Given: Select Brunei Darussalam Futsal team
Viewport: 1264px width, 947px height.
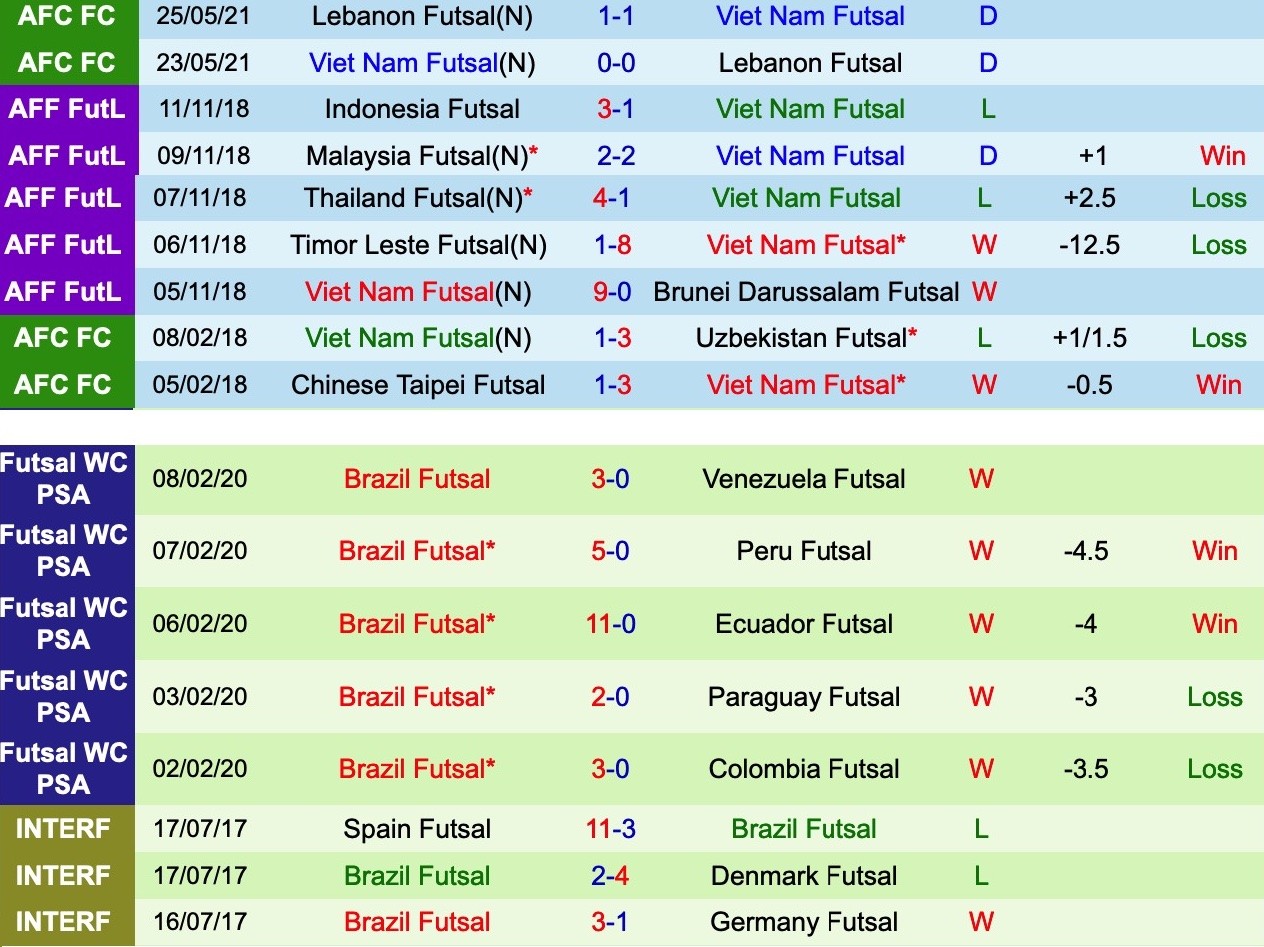Looking at the screenshot, I should (806, 292).
